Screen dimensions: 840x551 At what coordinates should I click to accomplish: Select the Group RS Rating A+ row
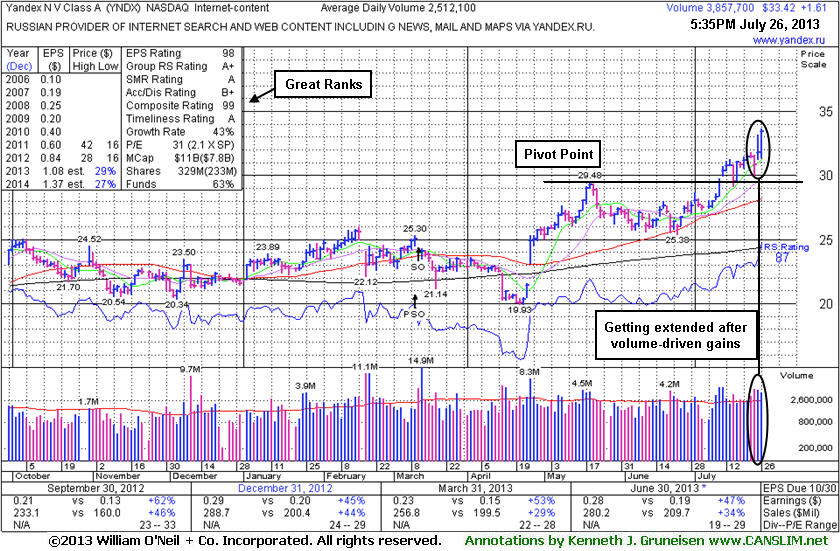(181, 66)
